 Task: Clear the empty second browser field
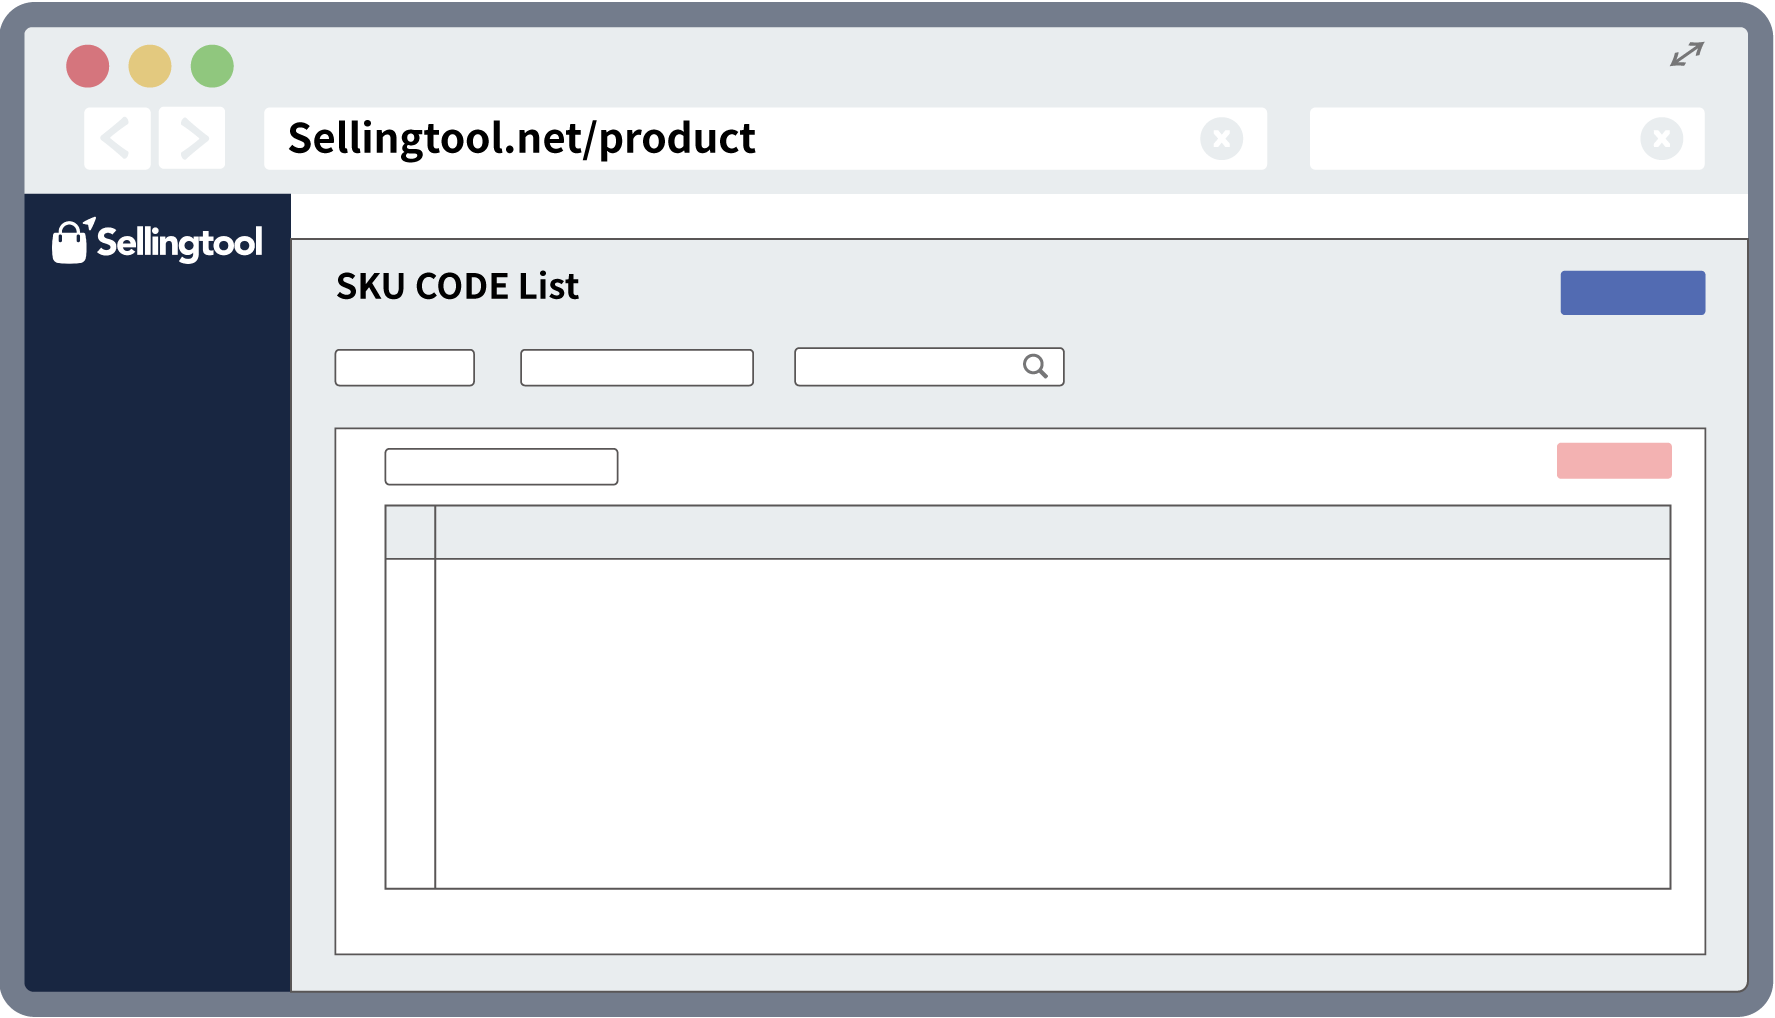[x=1661, y=139]
